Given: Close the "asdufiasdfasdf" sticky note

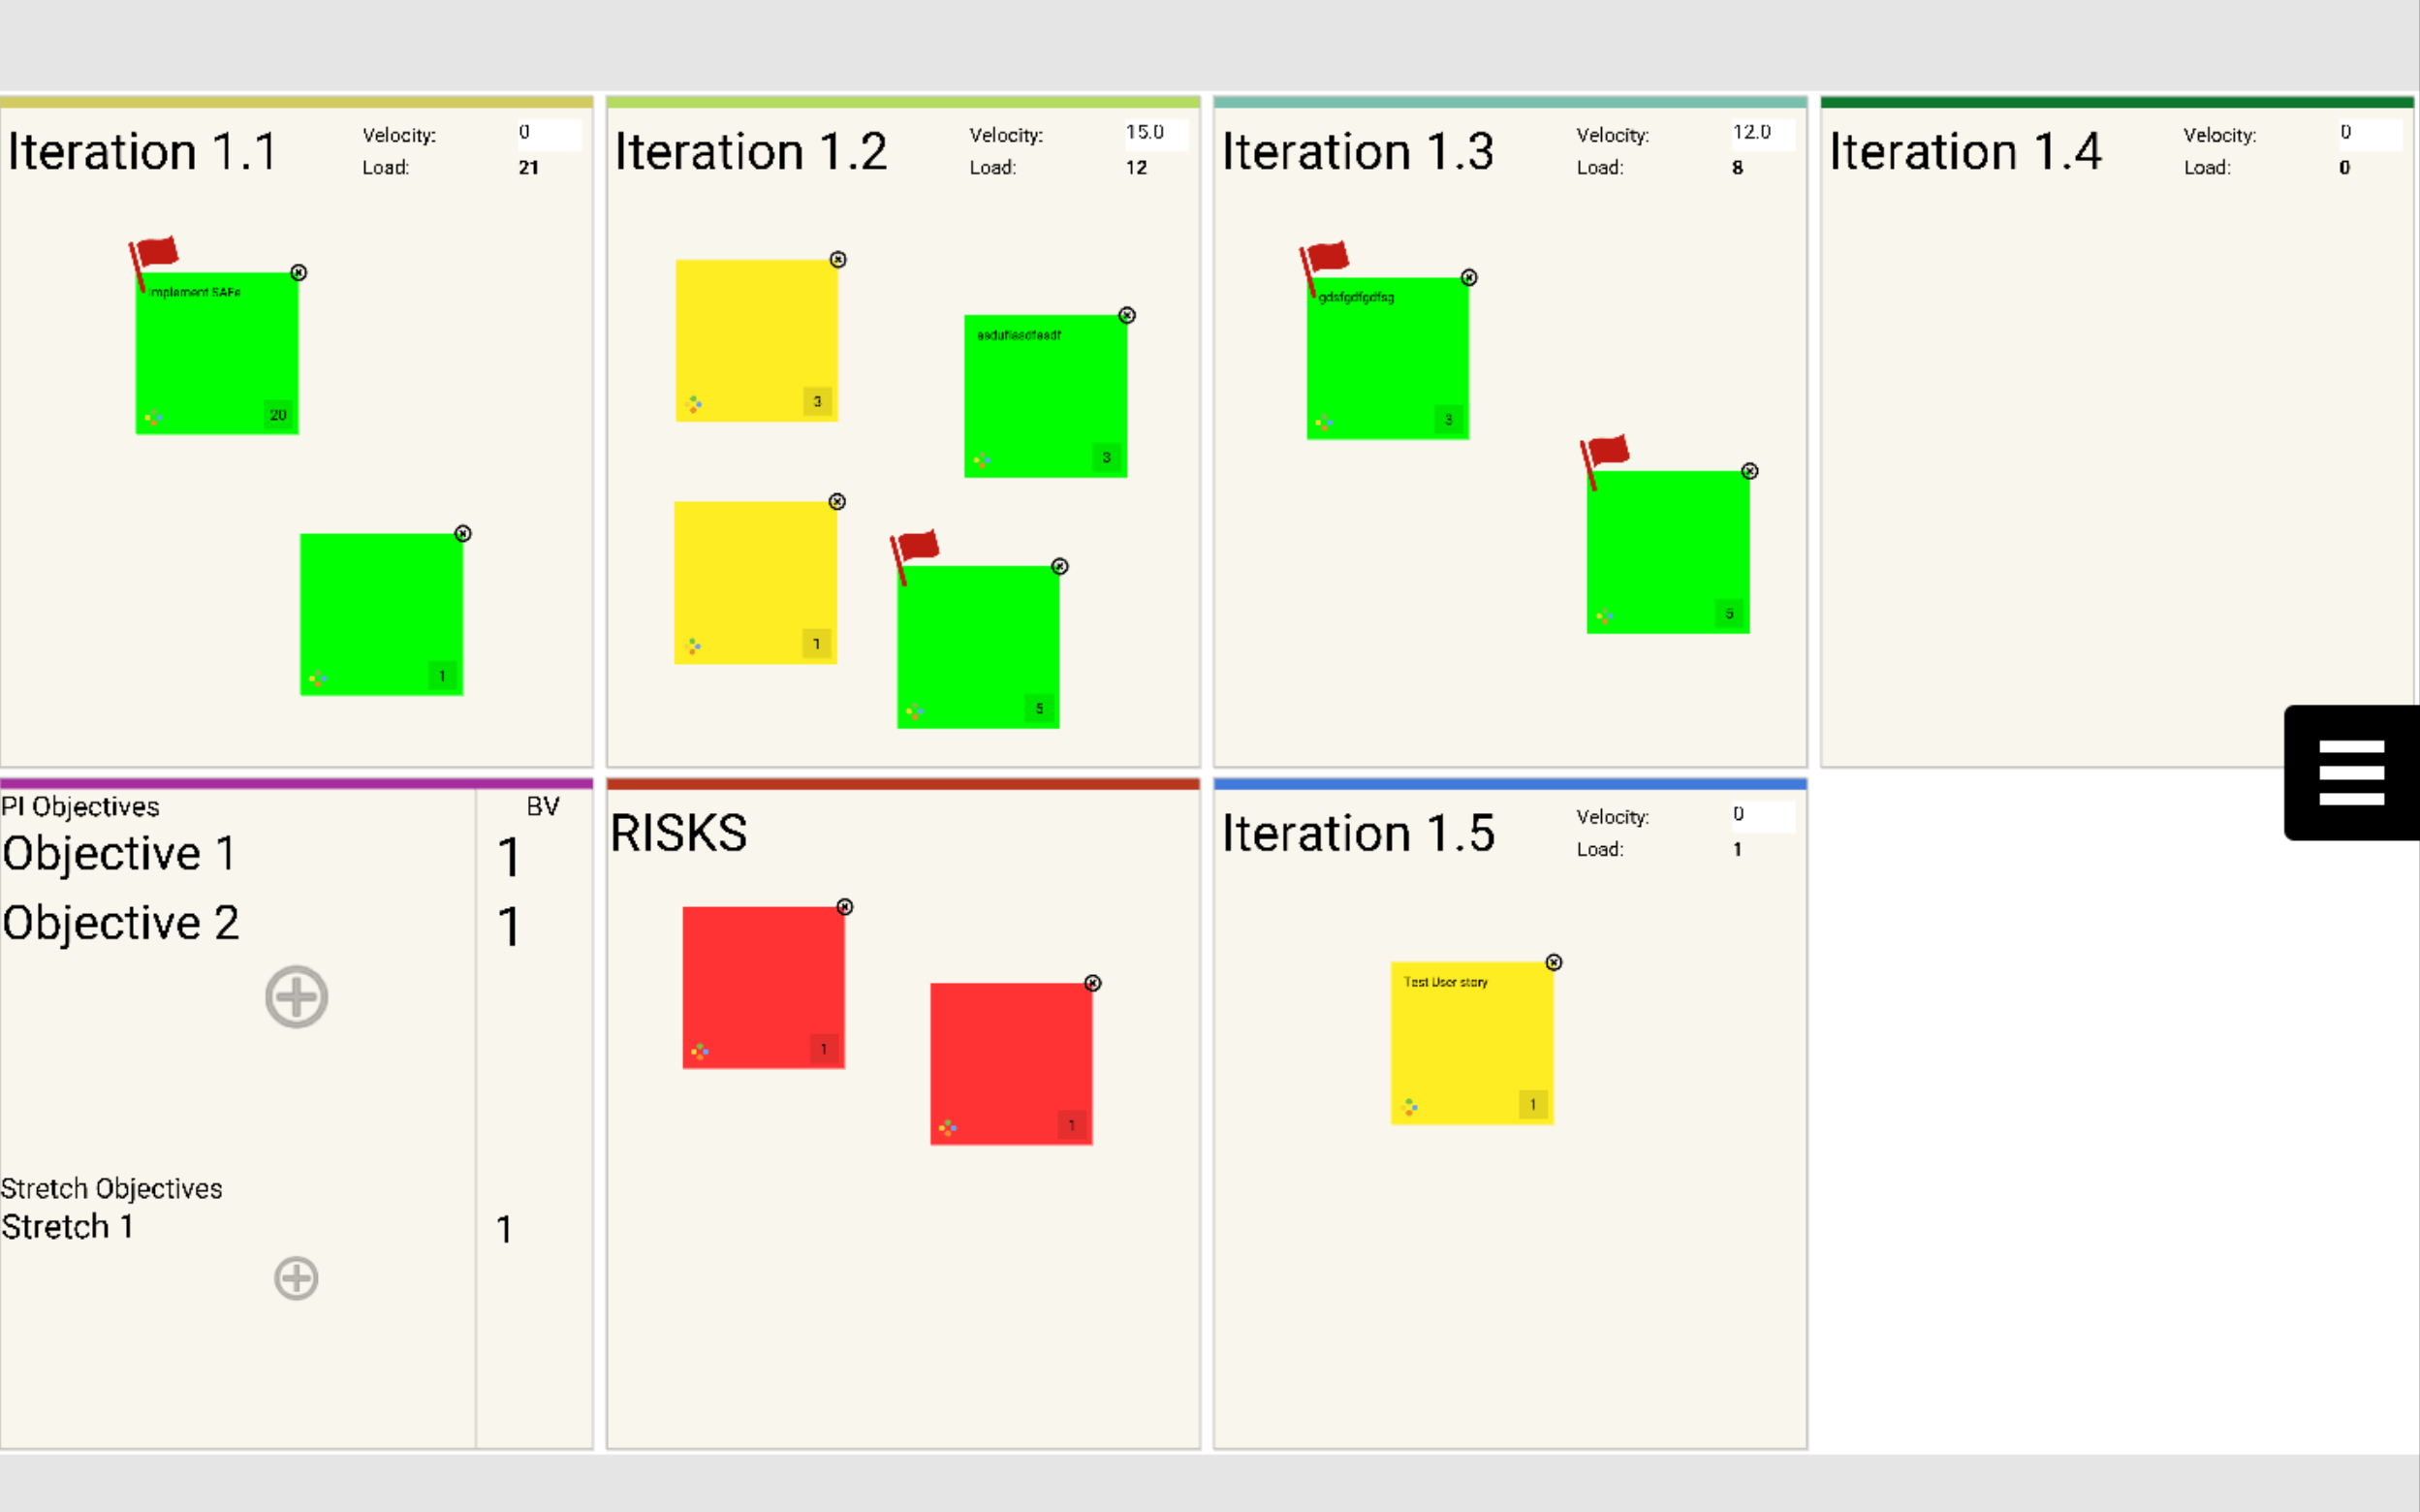Looking at the screenshot, I should click(1127, 316).
